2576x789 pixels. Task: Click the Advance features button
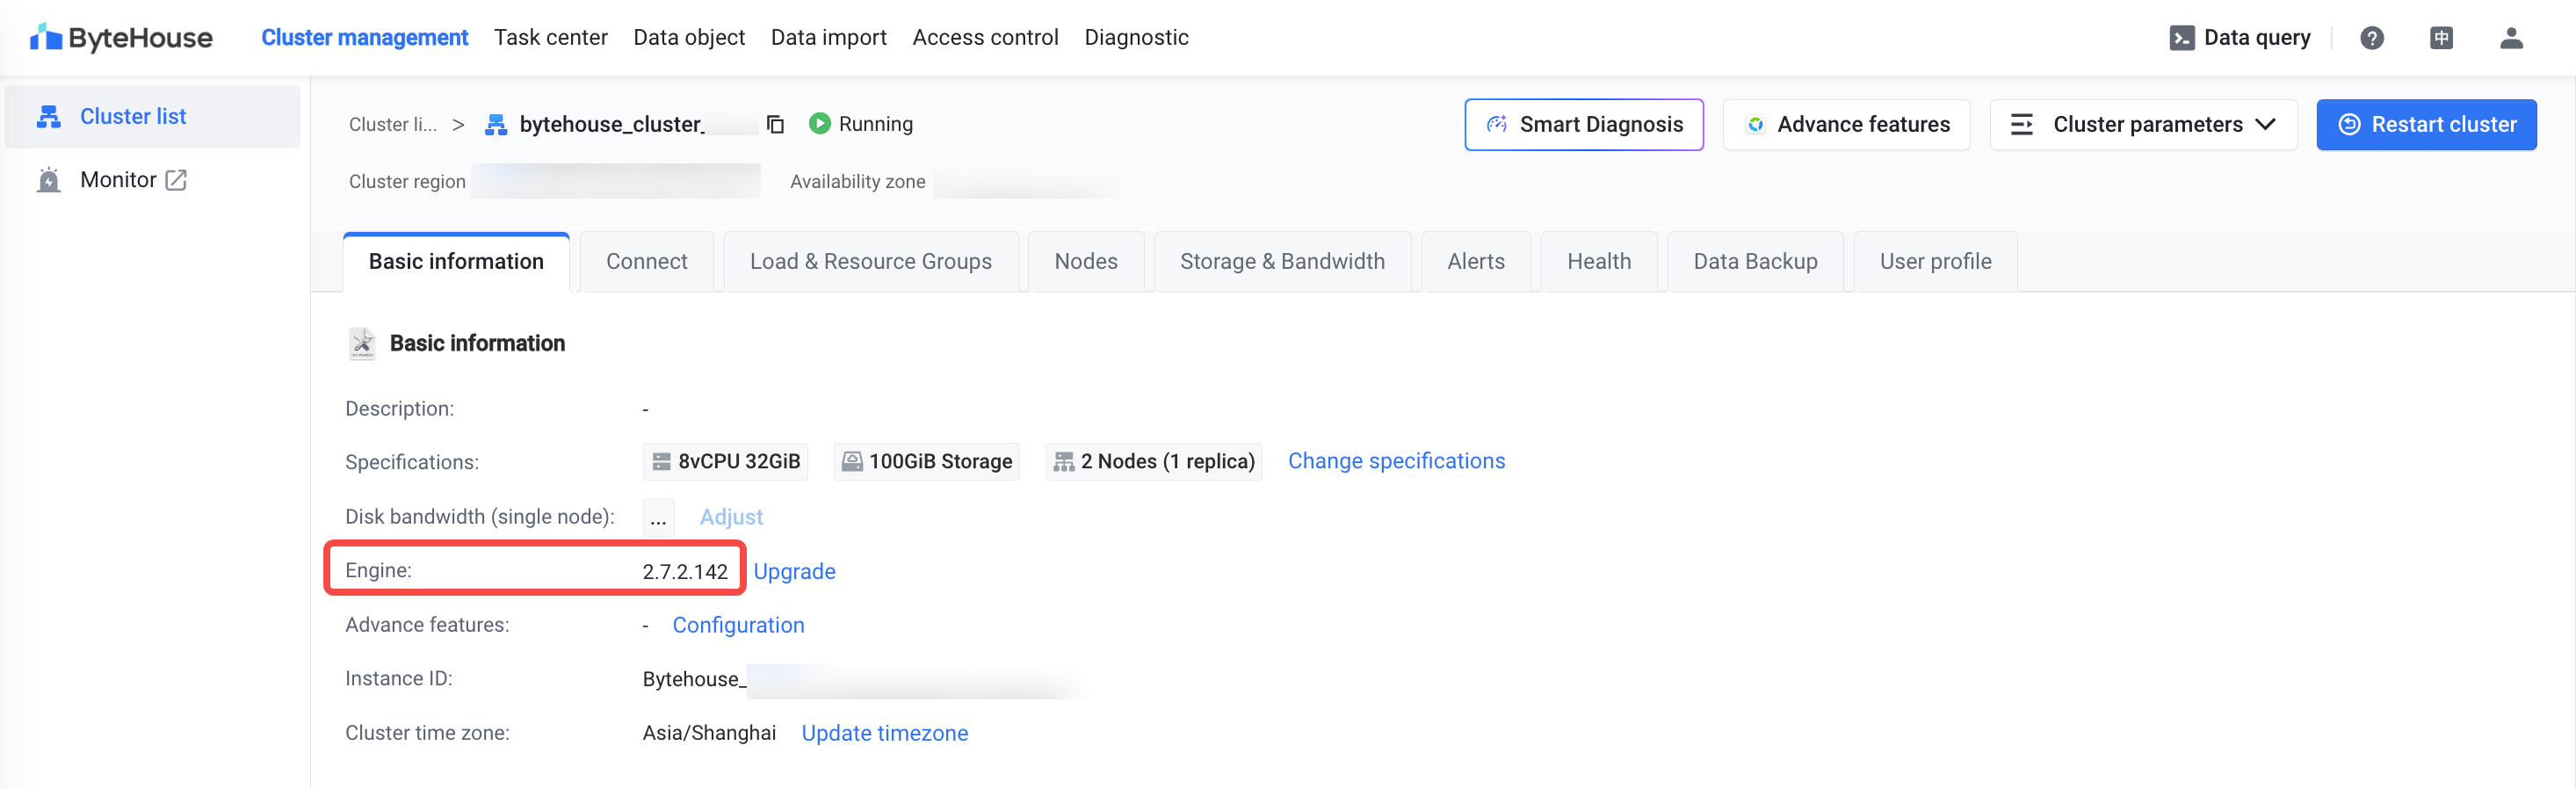[1846, 125]
